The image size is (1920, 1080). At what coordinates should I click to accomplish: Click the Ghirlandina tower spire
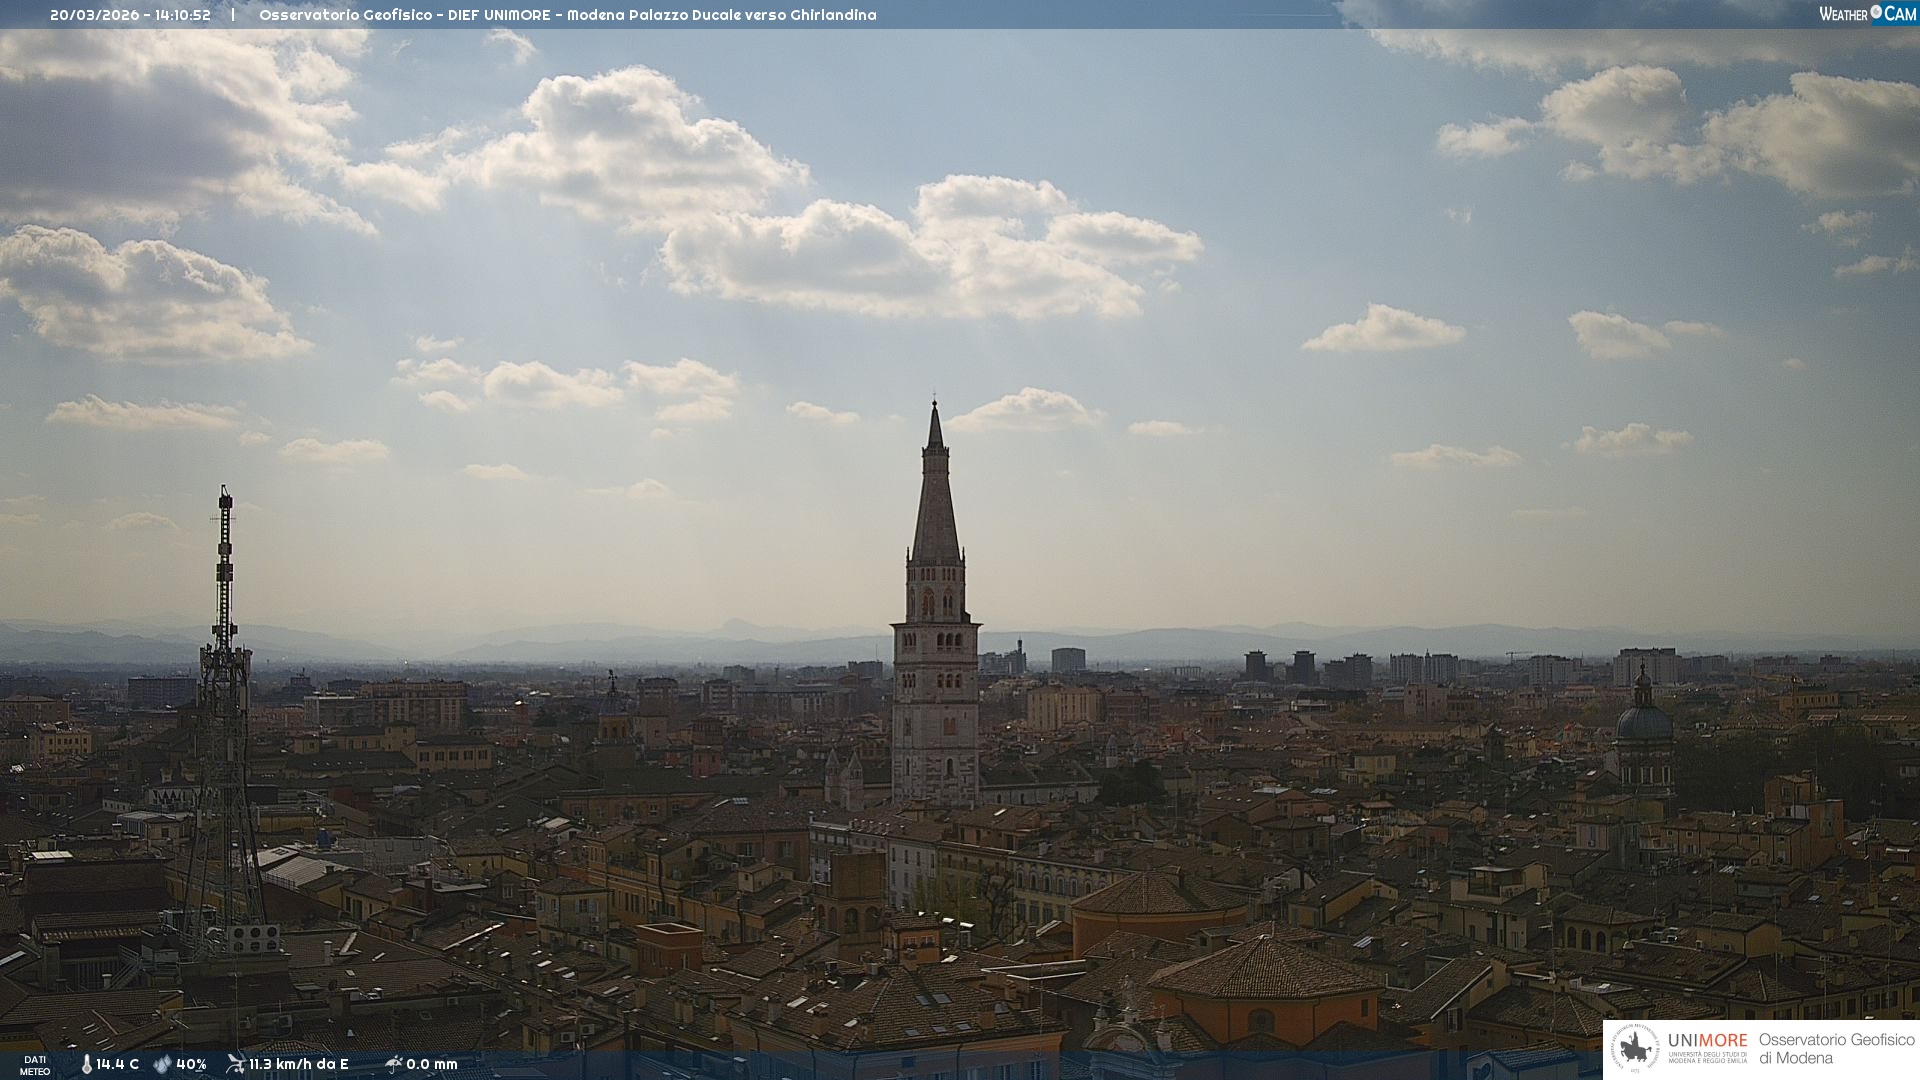[935, 500]
